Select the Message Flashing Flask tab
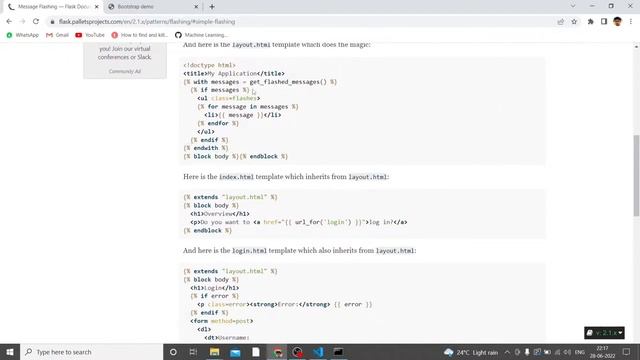The image size is (640, 360). point(53,7)
